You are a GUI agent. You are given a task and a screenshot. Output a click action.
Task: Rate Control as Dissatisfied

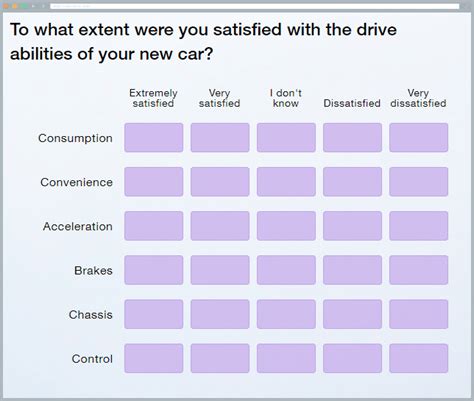352,358
